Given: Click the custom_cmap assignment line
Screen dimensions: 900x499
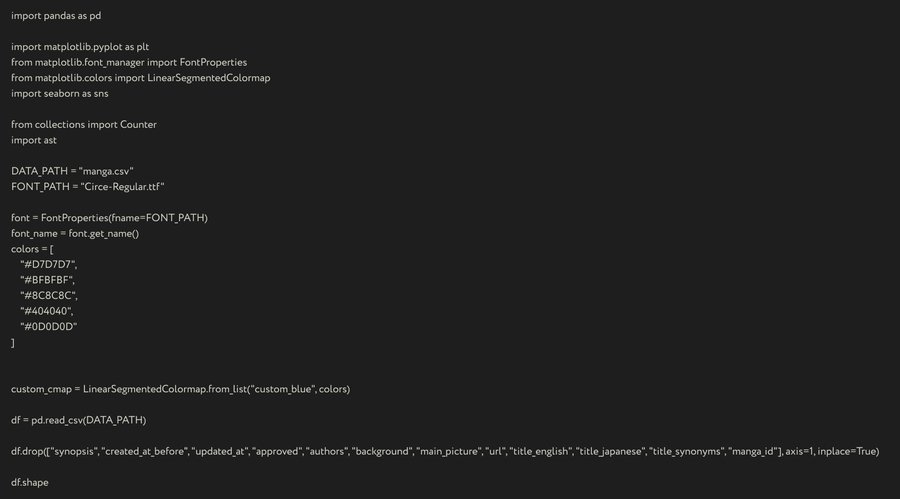Looking at the screenshot, I should [180, 388].
